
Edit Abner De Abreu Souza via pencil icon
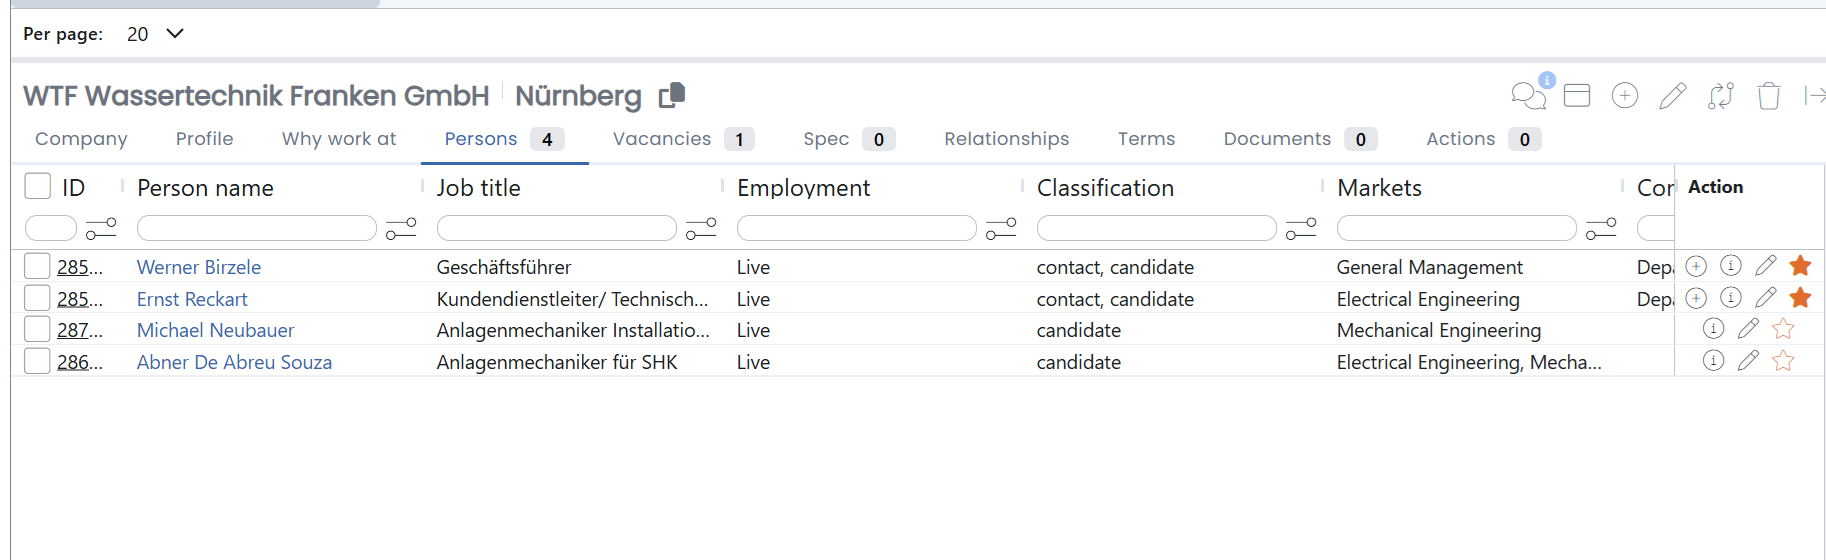(1748, 361)
